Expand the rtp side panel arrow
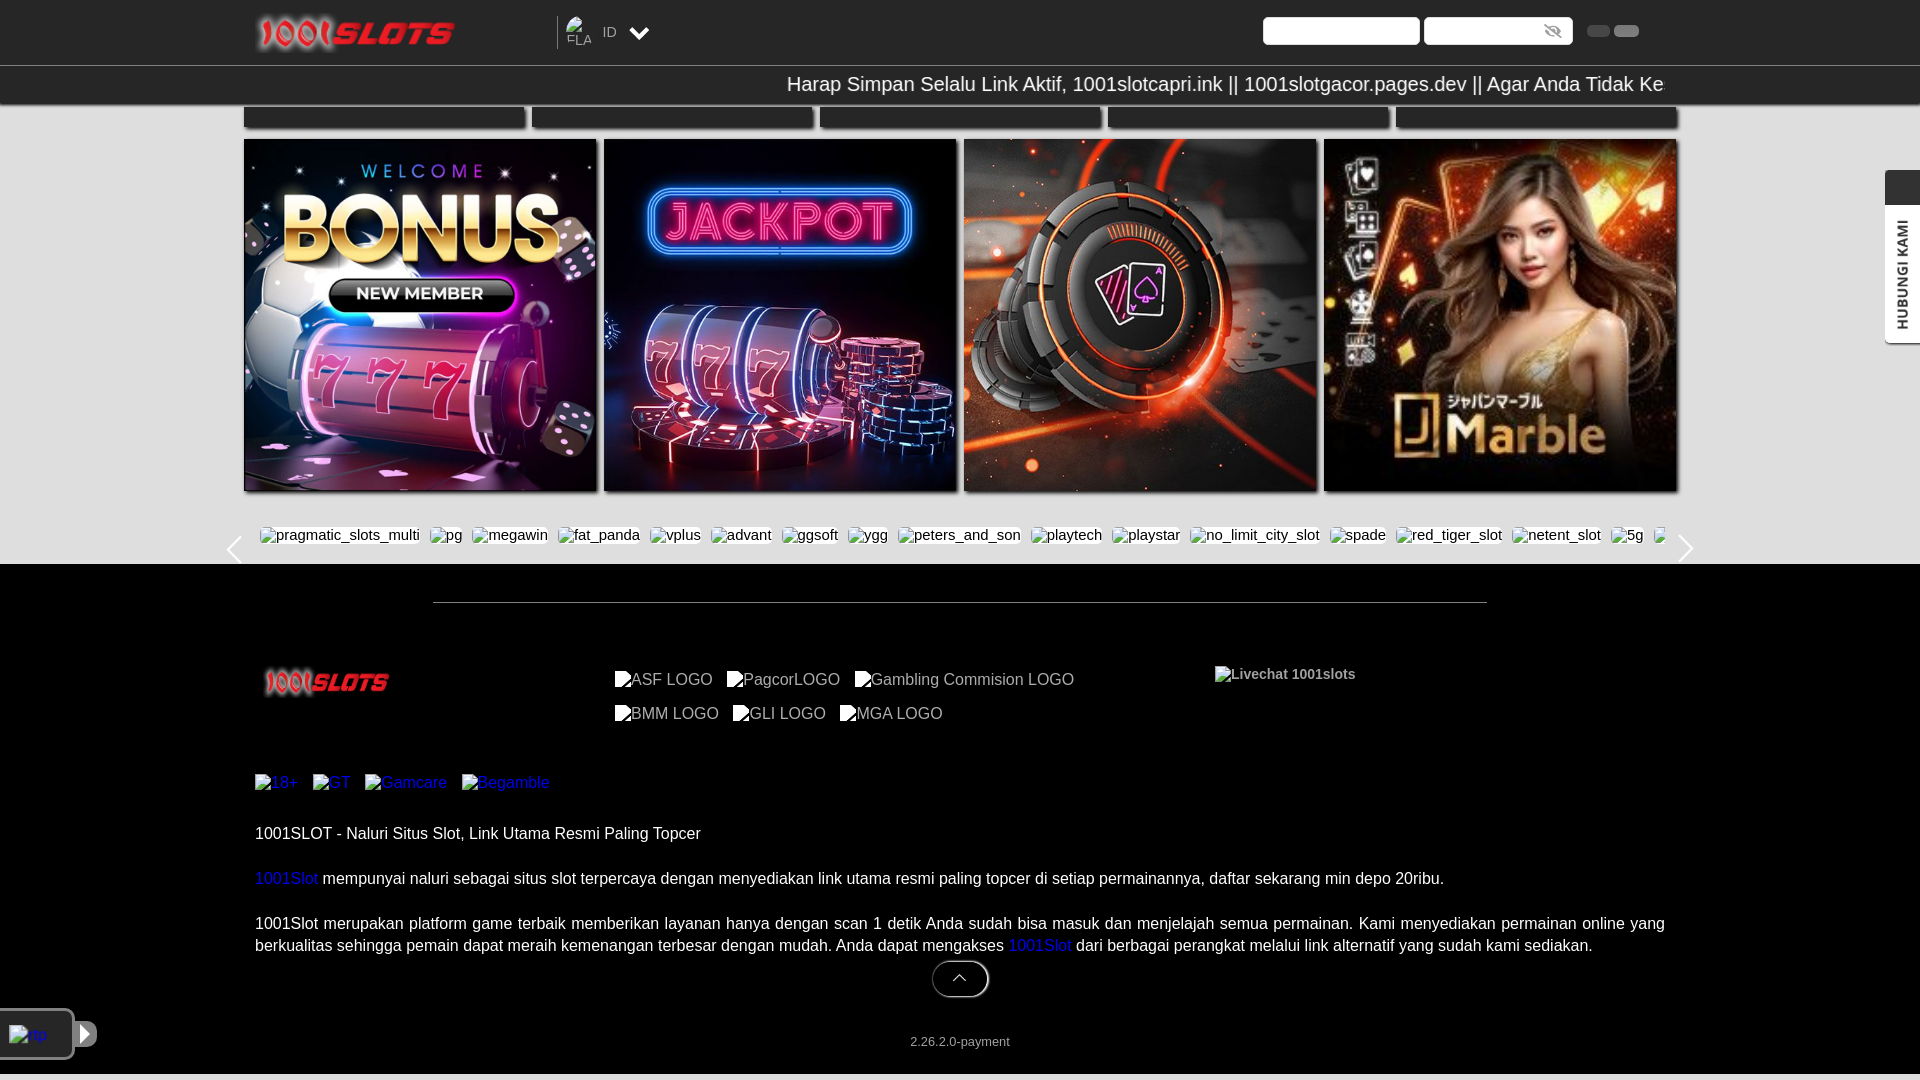Image resolution: width=1920 pixels, height=1080 pixels. point(86,1034)
